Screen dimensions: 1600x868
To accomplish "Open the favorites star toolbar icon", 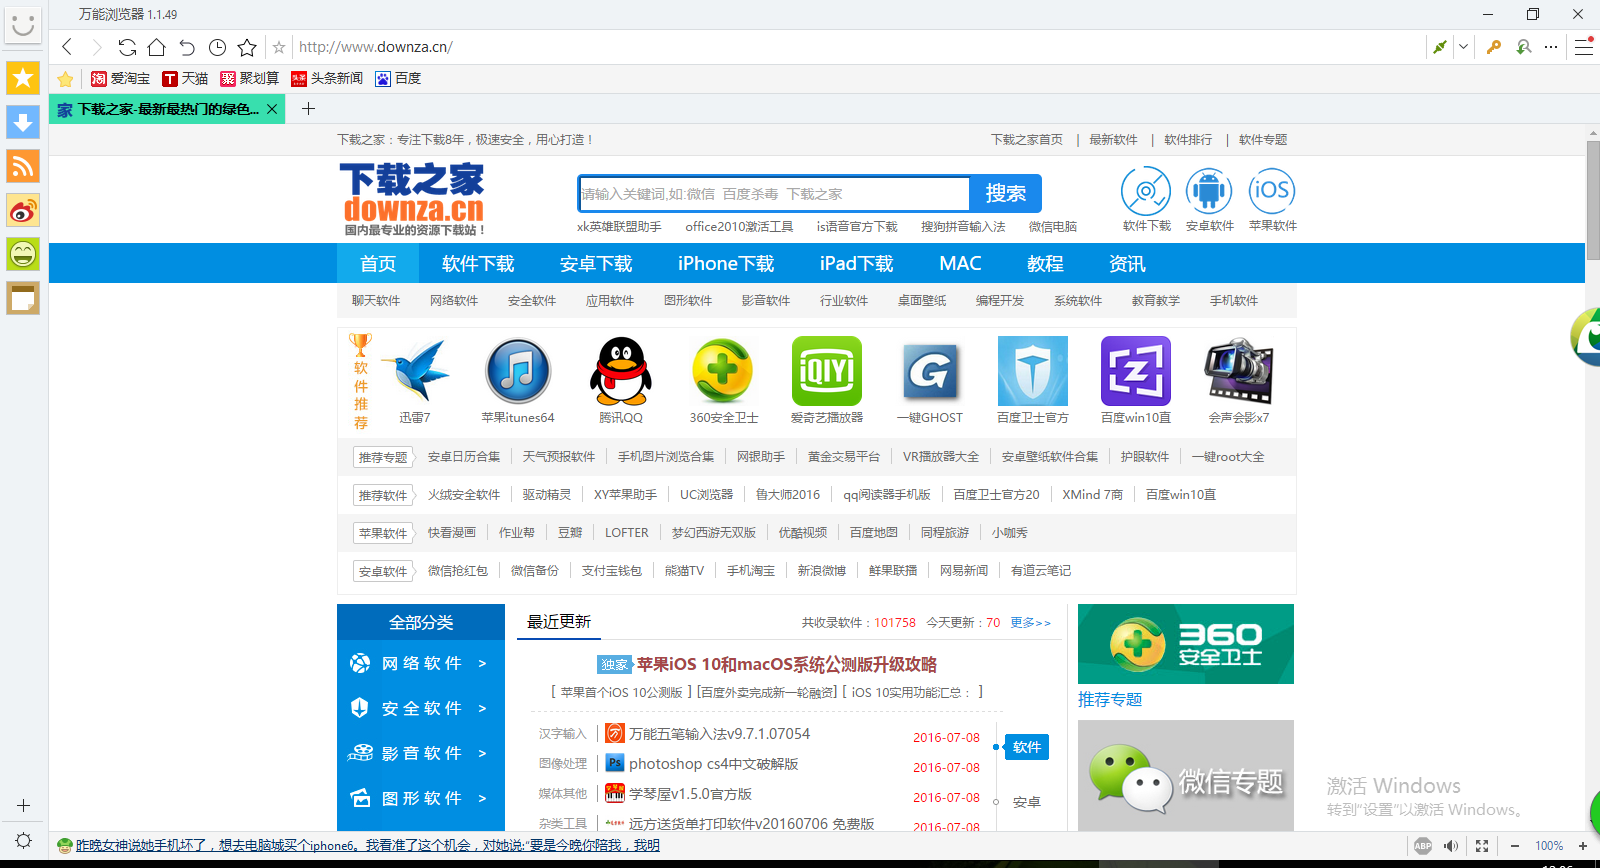I will (247, 47).
